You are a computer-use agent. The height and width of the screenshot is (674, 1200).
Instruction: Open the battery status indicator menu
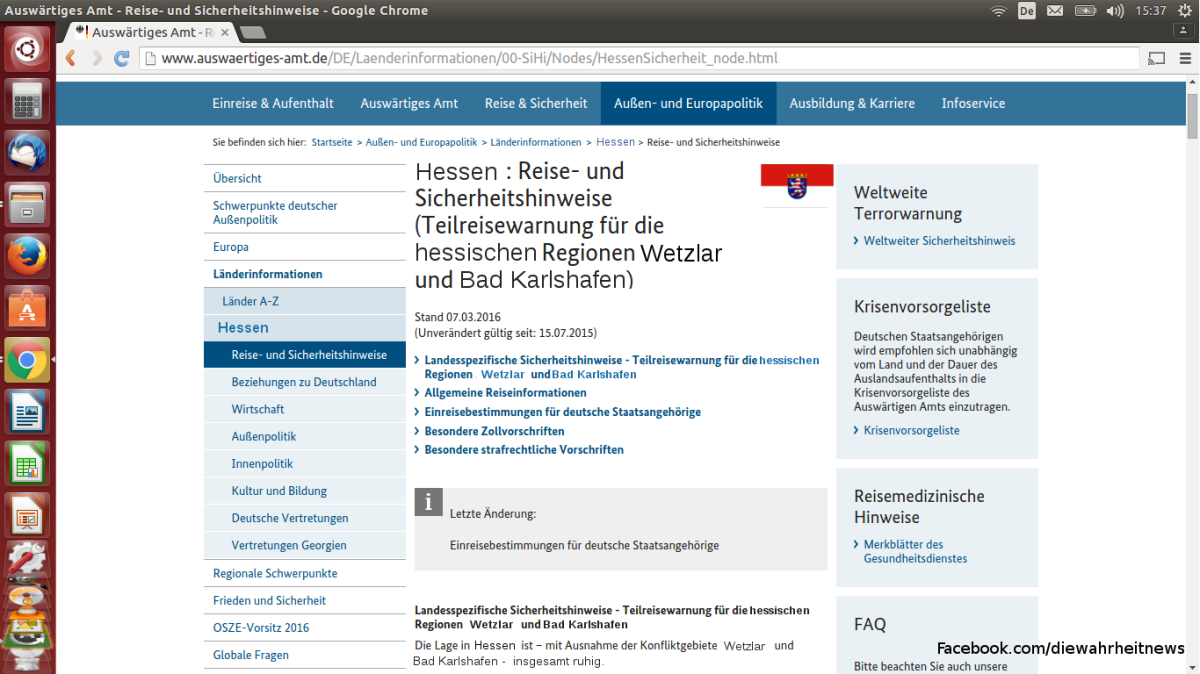click(x=1085, y=11)
